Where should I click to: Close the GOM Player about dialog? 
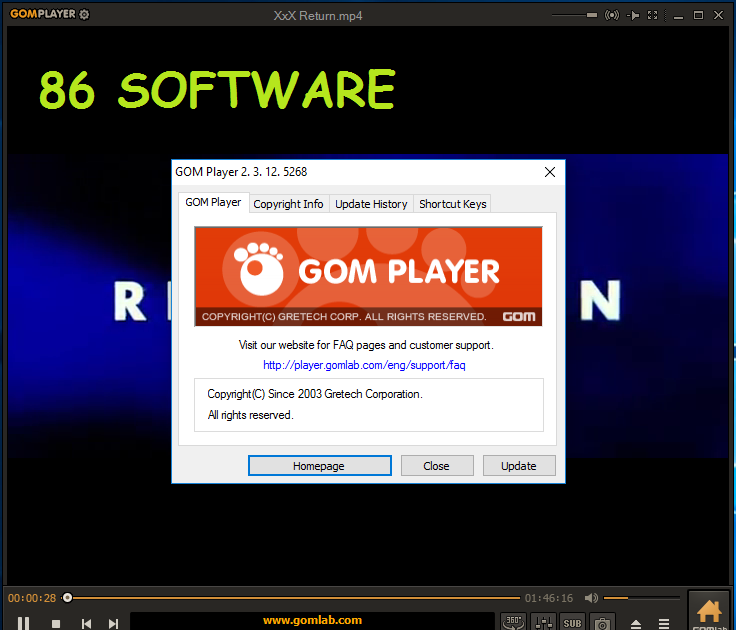(550, 172)
